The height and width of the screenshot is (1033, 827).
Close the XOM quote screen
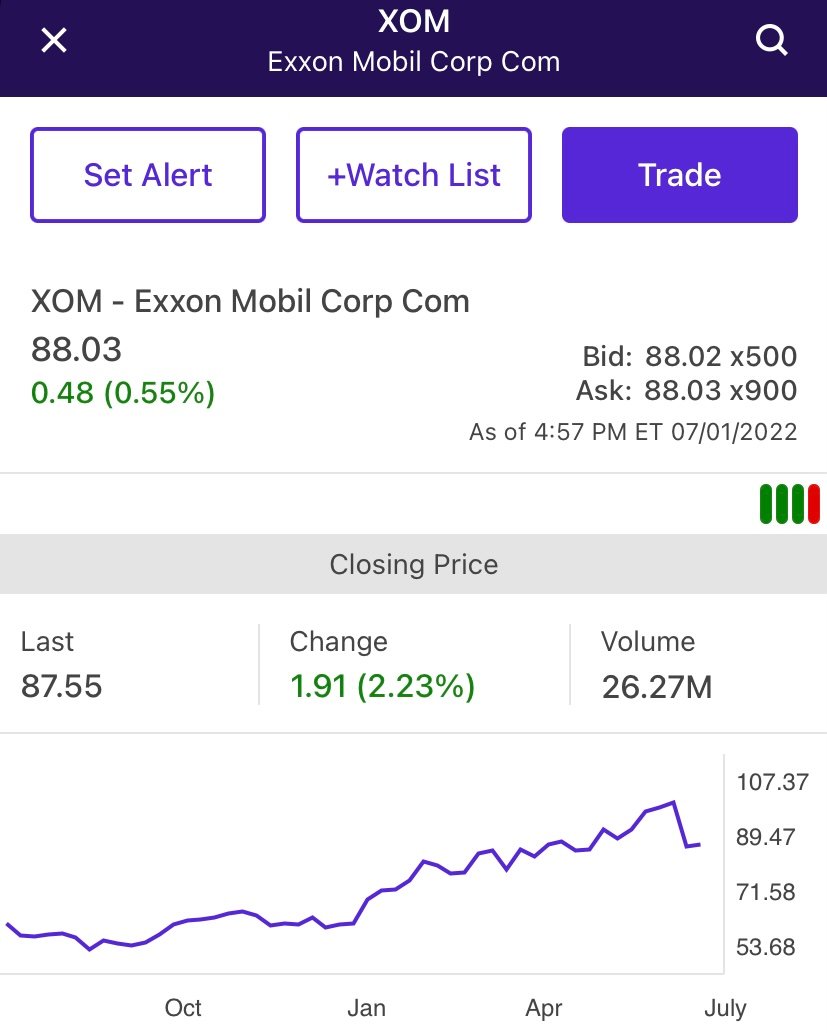point(54,40)
